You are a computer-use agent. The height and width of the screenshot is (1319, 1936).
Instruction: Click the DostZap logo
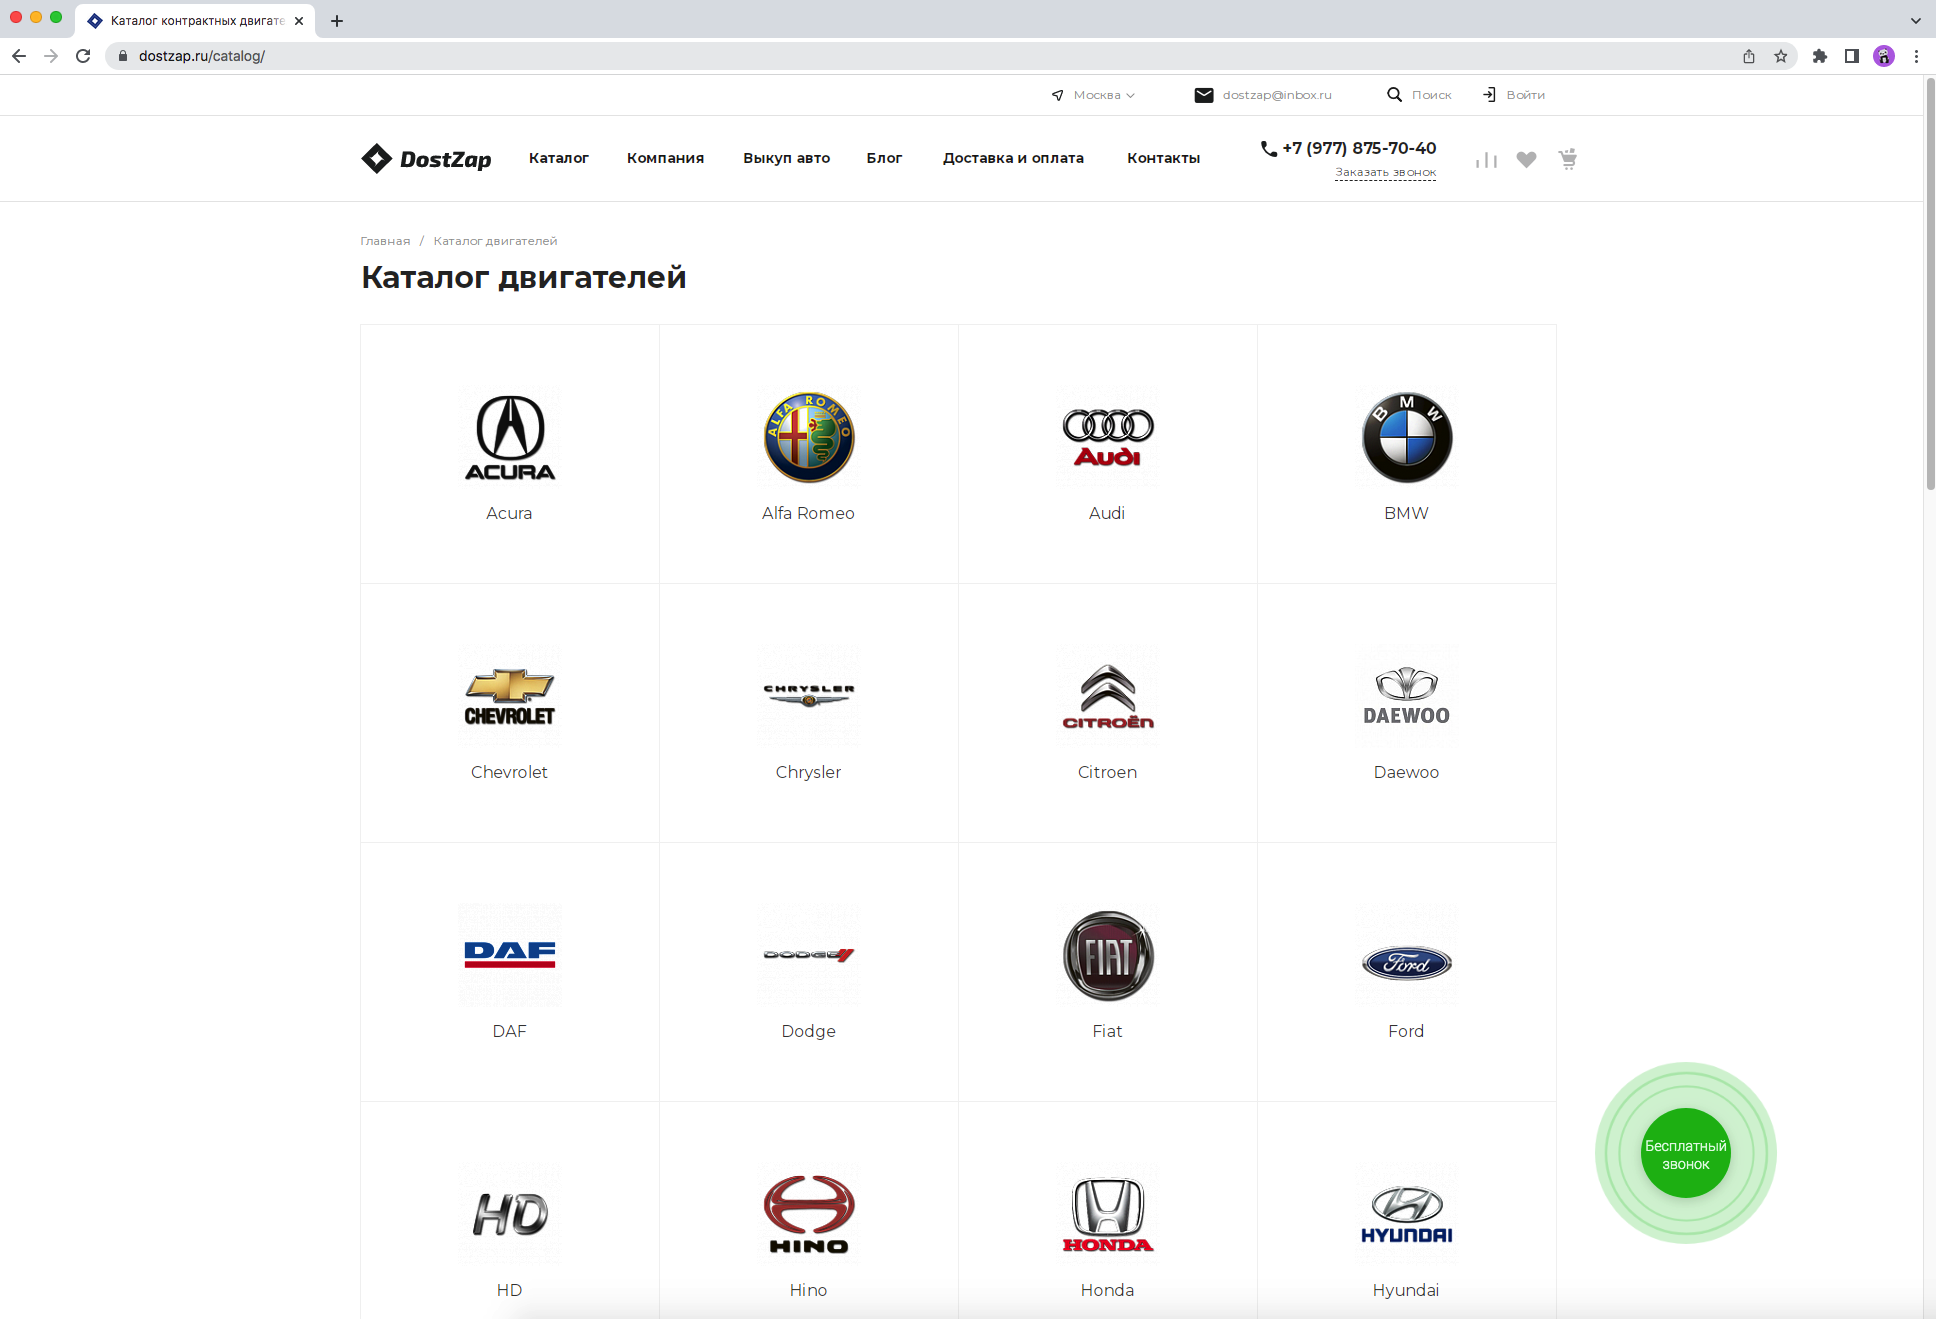(426, 158)
